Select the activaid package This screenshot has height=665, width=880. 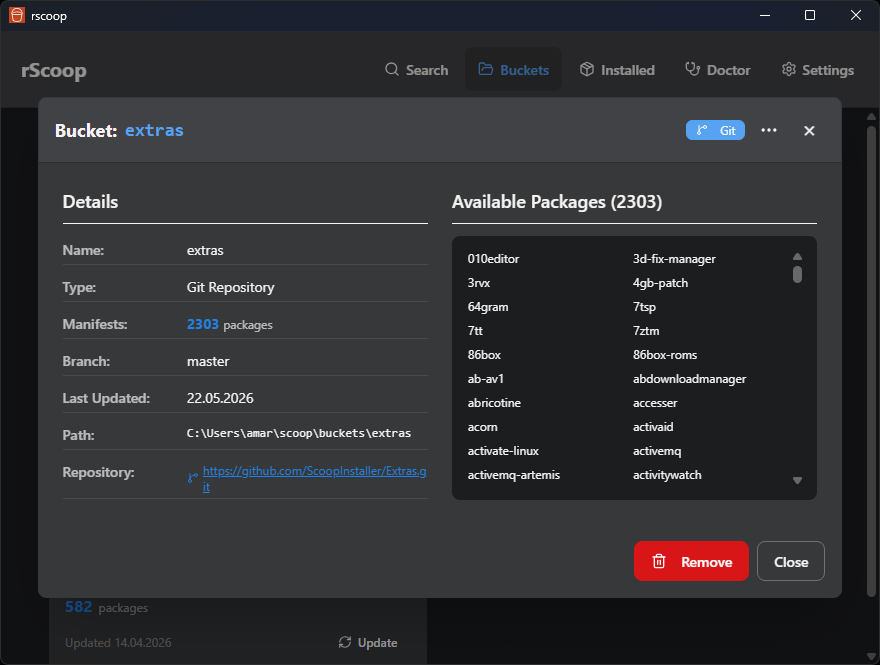[x=653, y=427]
